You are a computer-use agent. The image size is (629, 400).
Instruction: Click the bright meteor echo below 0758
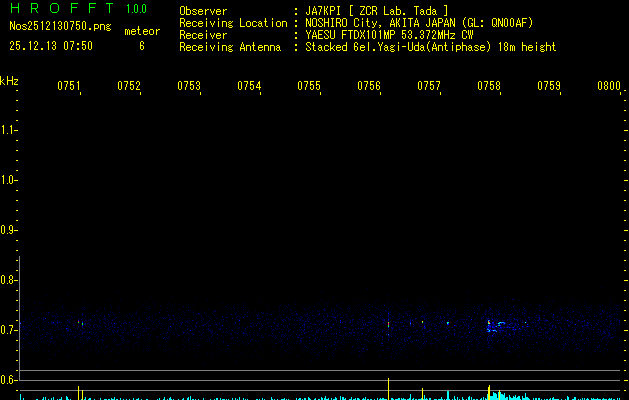490,324
